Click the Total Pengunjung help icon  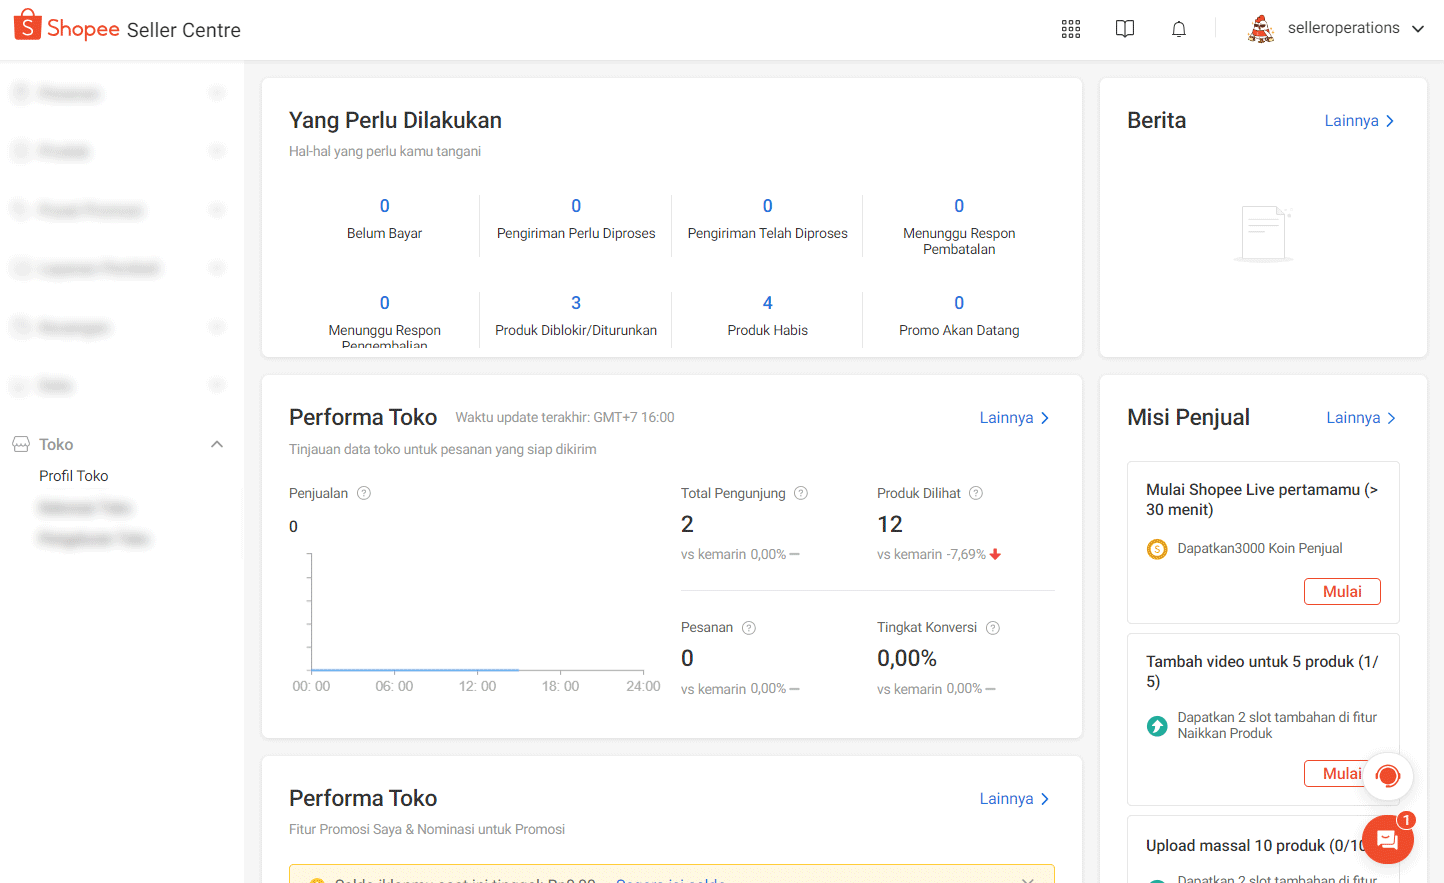[x=801, y=493]
